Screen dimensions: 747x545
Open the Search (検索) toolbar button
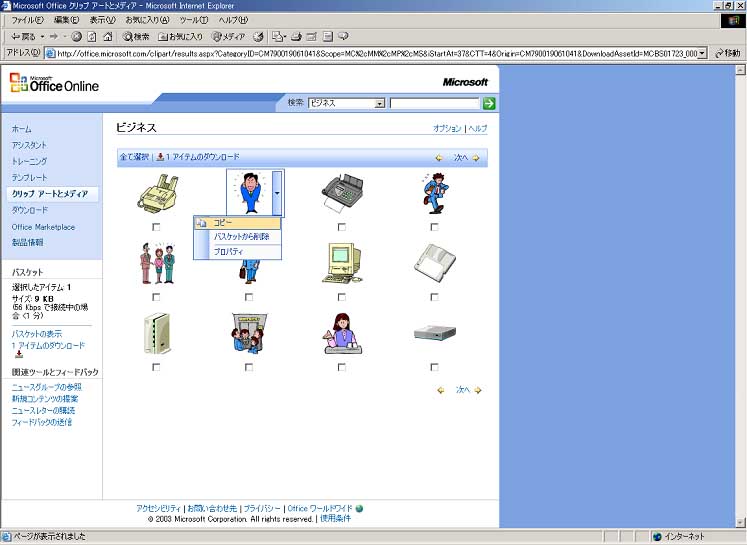pos(136,36)
